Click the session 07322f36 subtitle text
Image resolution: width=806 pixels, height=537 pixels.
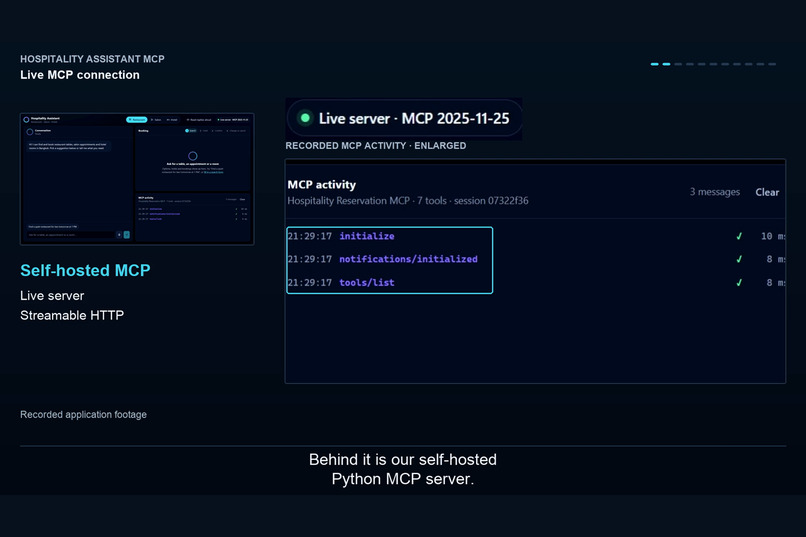click(x=491, y=200)
